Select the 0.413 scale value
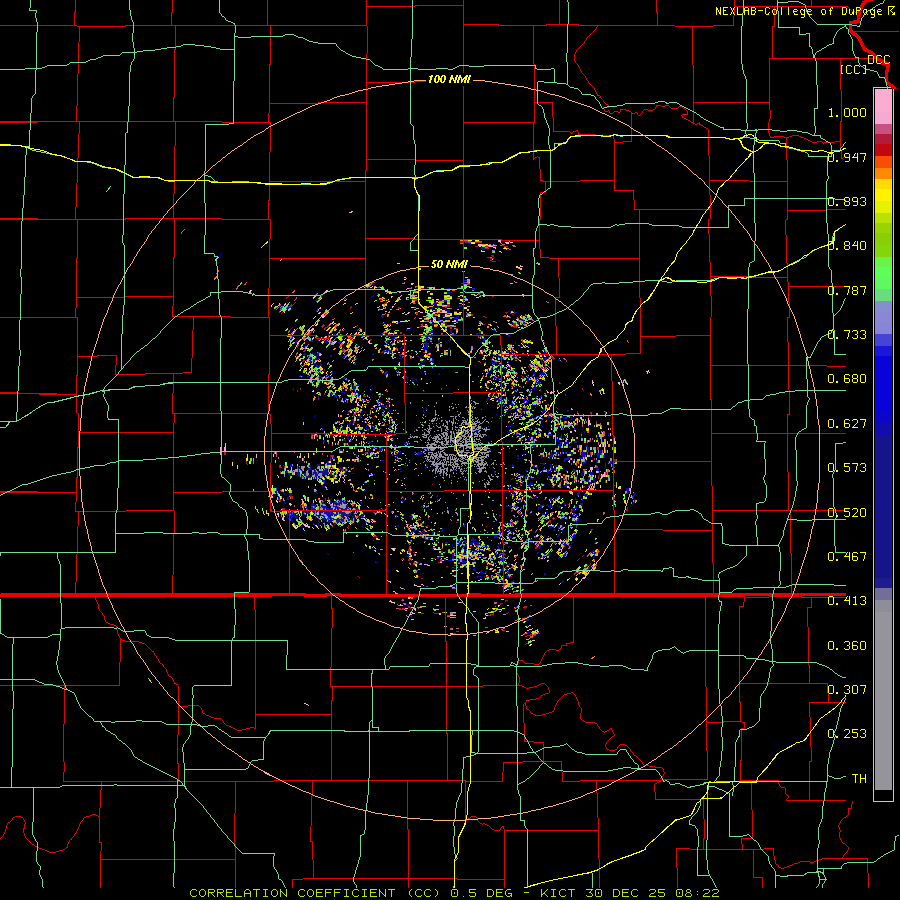 click(847, 601)
